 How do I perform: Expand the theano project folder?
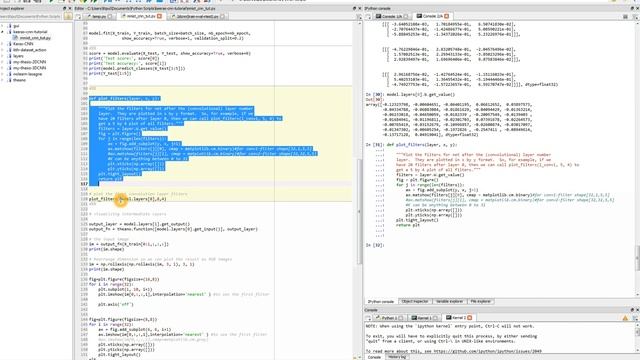[2, 80]
